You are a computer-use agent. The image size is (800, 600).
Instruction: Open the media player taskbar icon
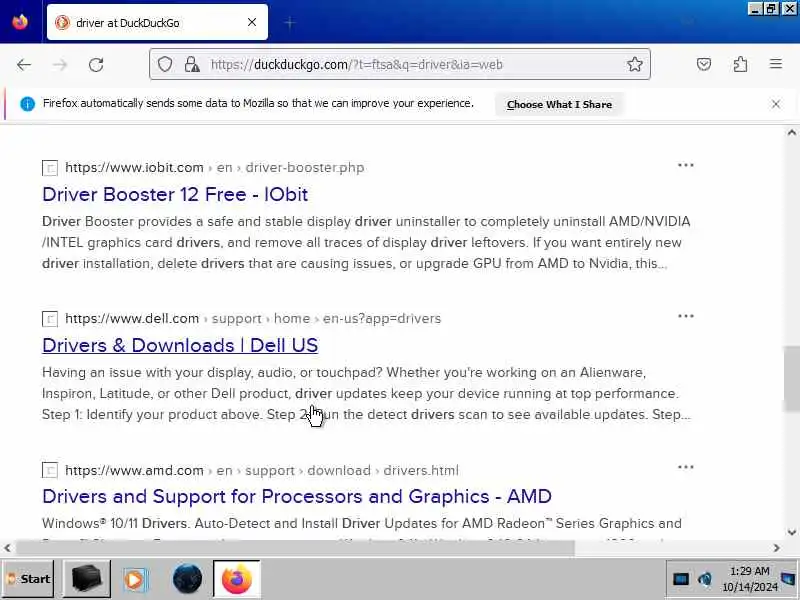tap(135, 579)
